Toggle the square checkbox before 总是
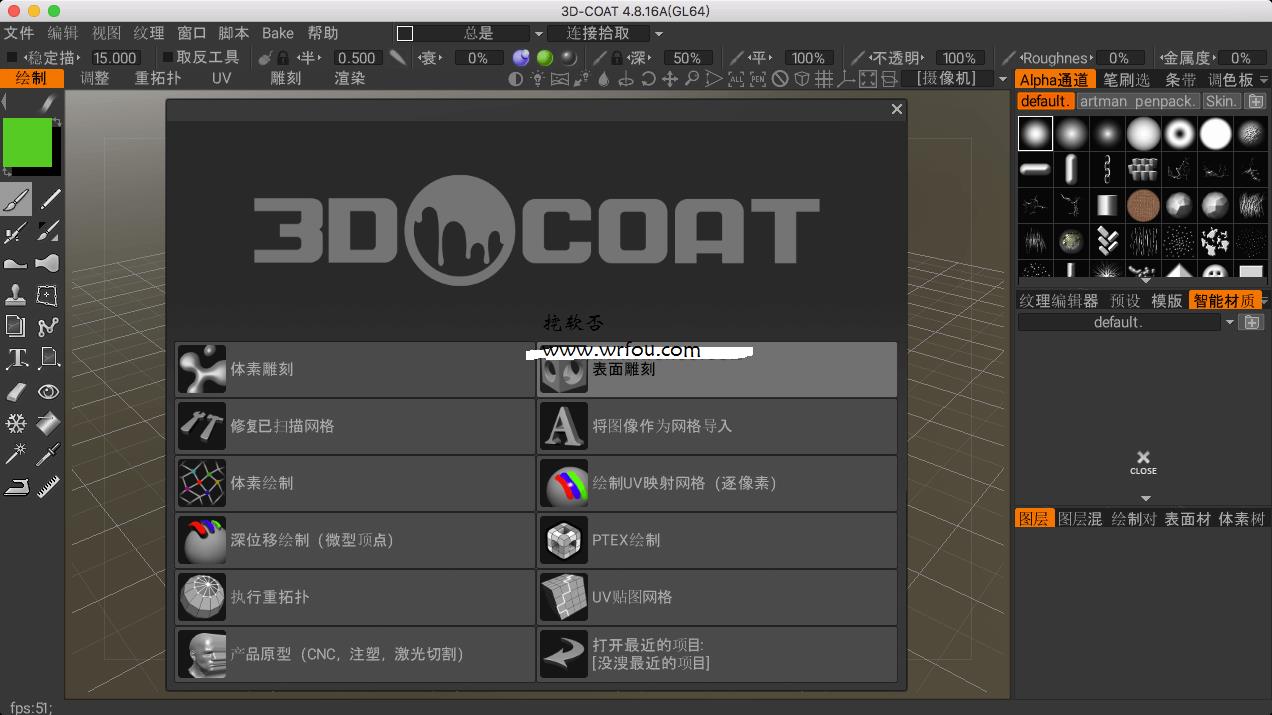 pyautogui.click(x=405, y=34)
